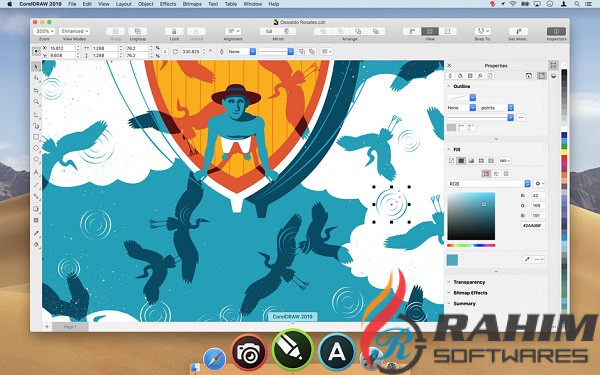The image size is (600, 375).
Task: Open outline width None dropdown in Properties
Action: tap(461, 108)
